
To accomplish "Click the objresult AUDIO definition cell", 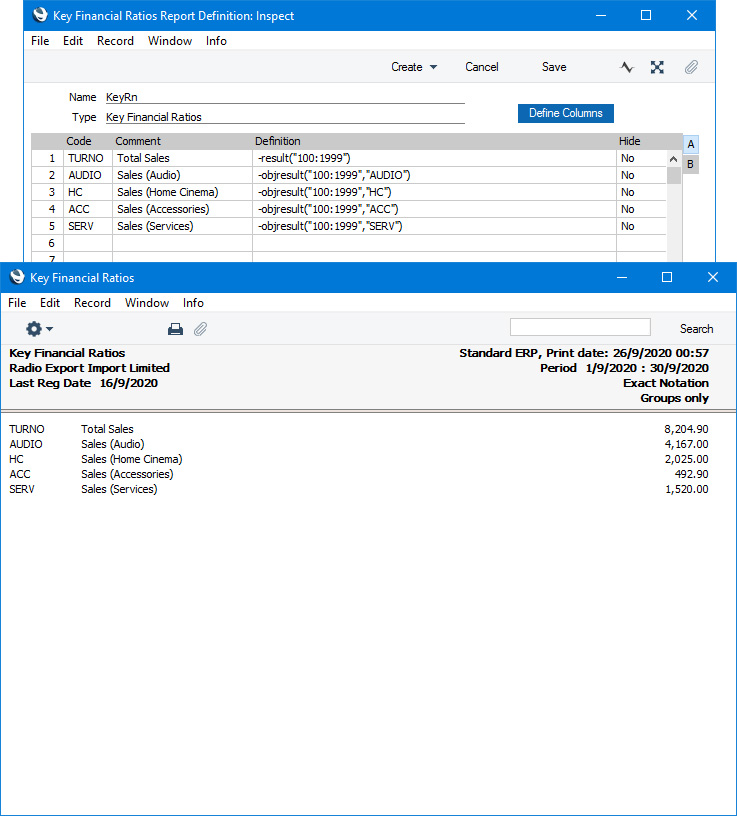I will click(x=434, y=175).
